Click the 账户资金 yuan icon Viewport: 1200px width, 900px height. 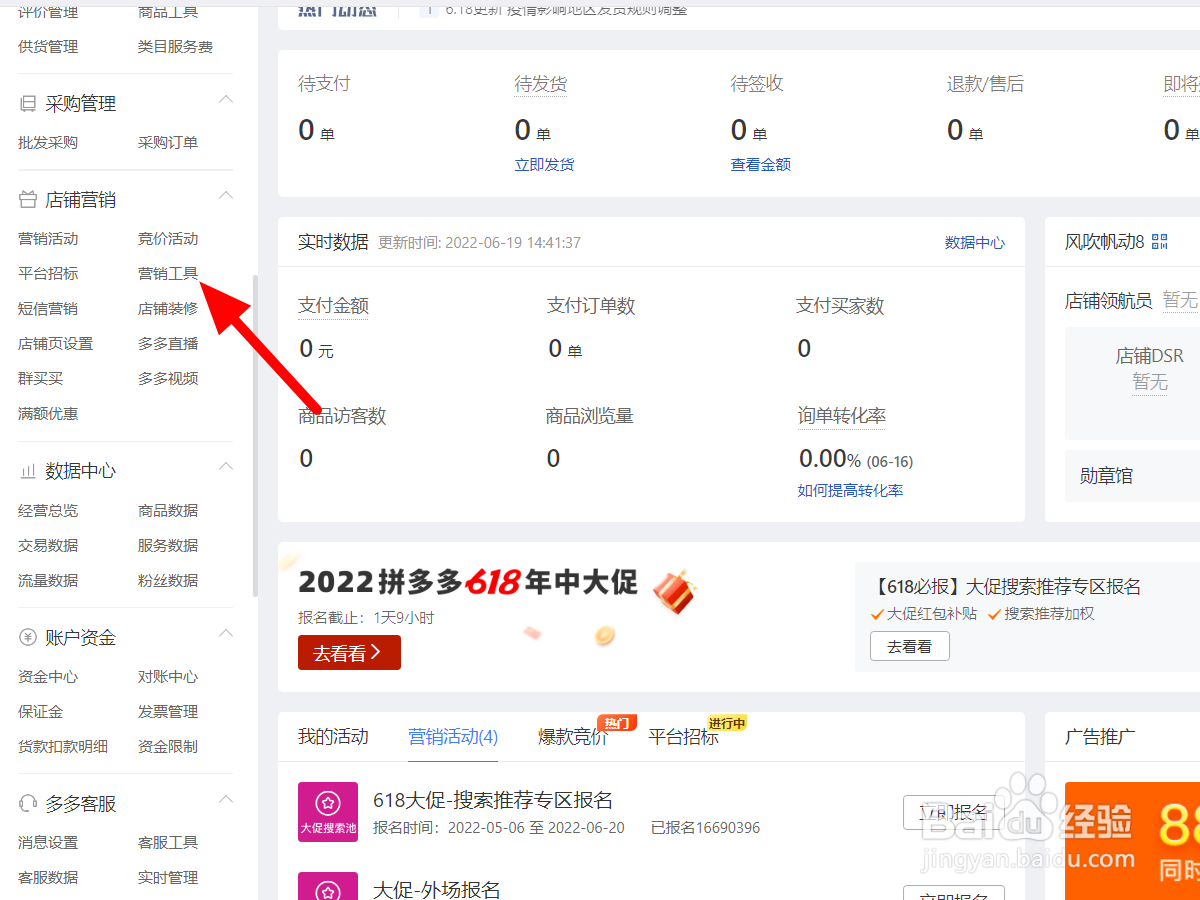(28, 638)
